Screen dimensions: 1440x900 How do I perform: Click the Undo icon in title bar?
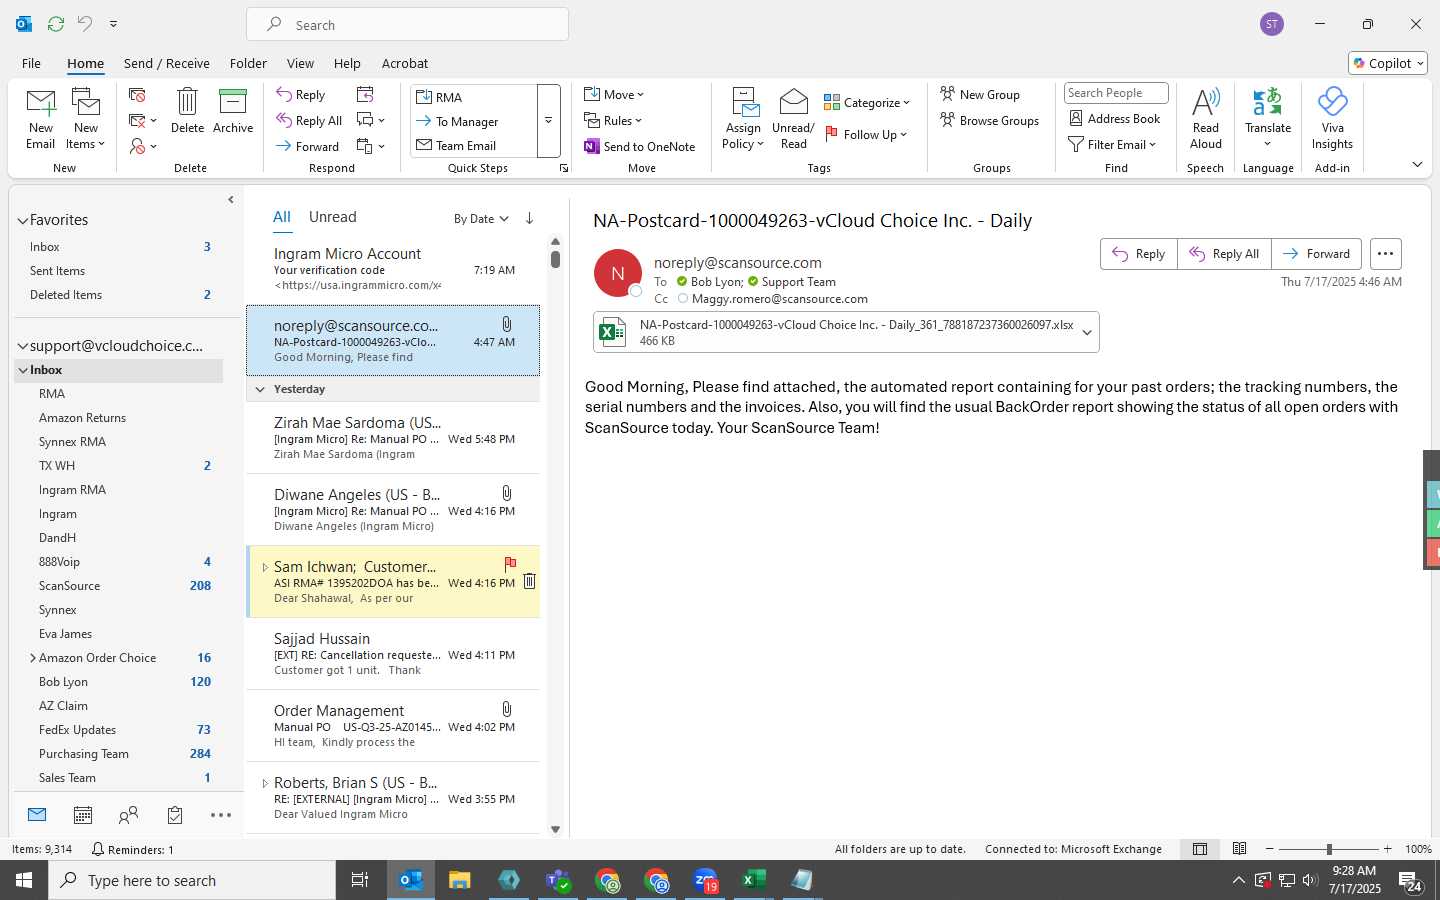85,23
